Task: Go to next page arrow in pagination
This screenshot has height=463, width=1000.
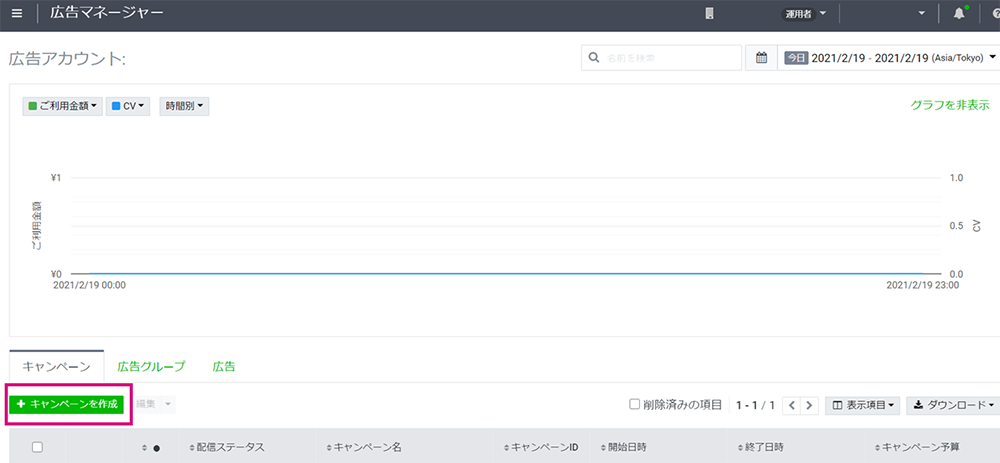Action: pos(809,405)
